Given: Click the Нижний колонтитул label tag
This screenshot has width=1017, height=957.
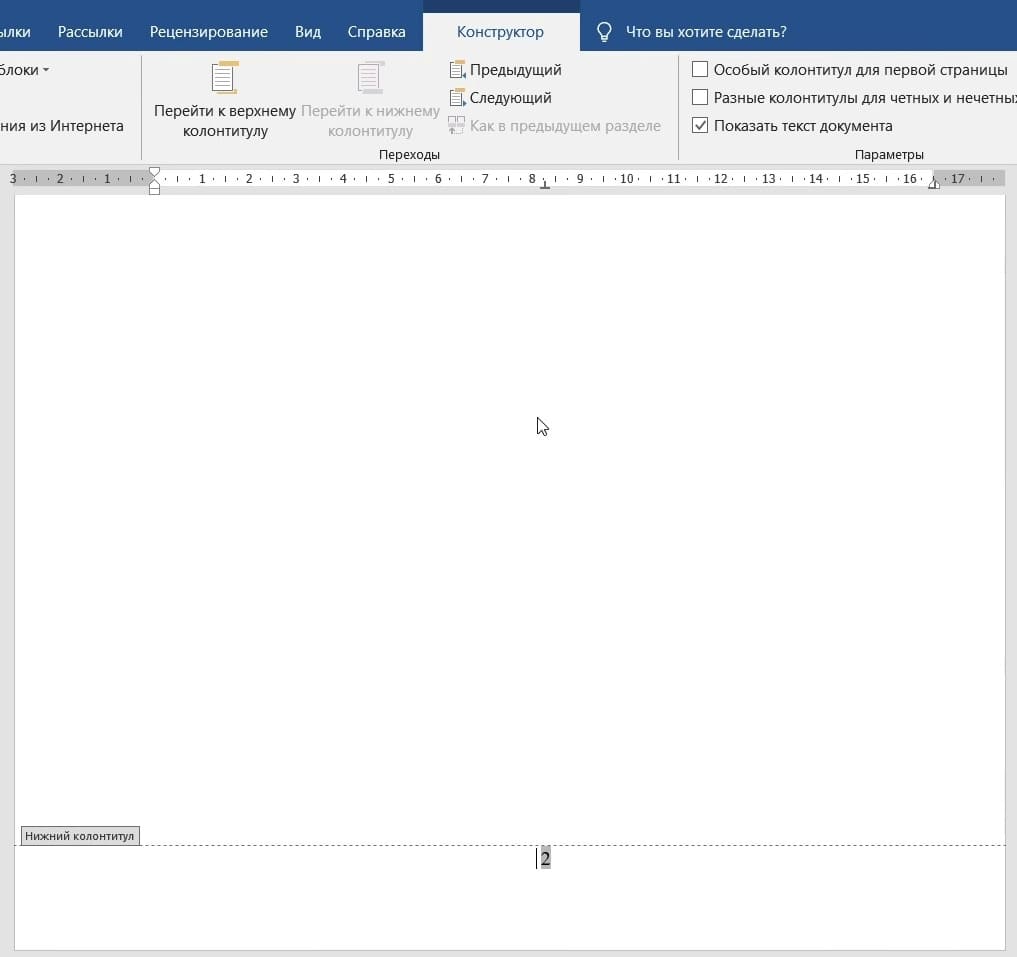Looking at the screenshot, I should coord(80,836).
